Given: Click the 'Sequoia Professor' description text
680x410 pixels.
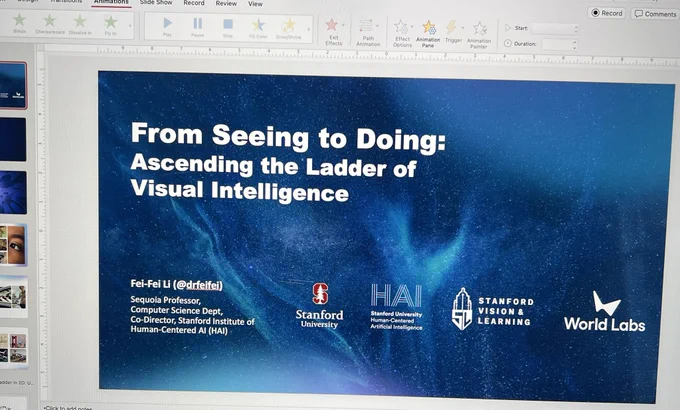Looking at the screenshot, I should (192, 315).
